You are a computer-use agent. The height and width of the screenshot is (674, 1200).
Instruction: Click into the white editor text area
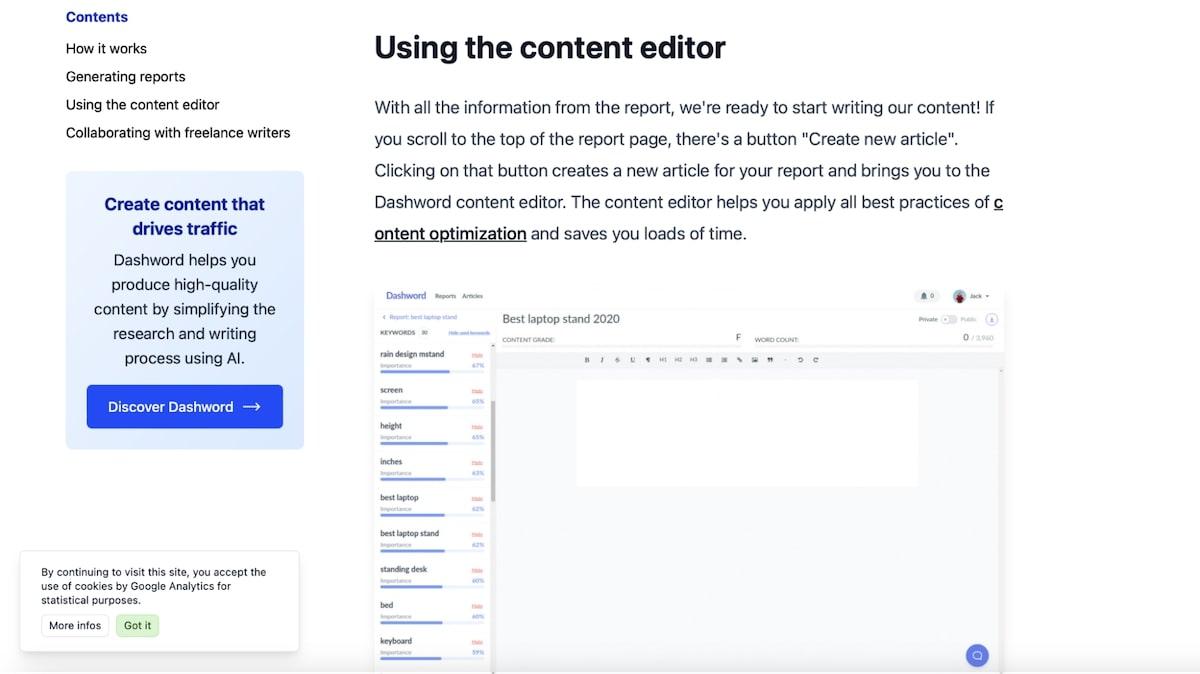(x=747, y=433)
